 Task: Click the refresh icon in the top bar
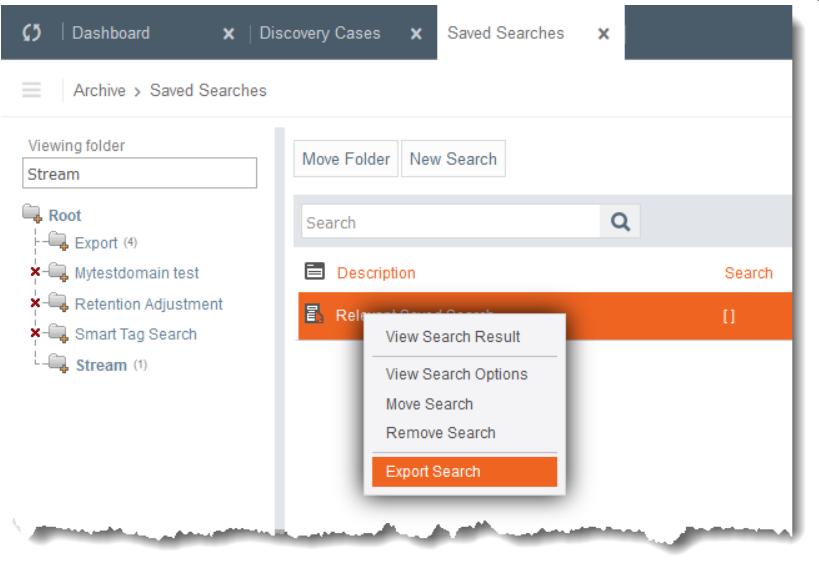point(29,33)
